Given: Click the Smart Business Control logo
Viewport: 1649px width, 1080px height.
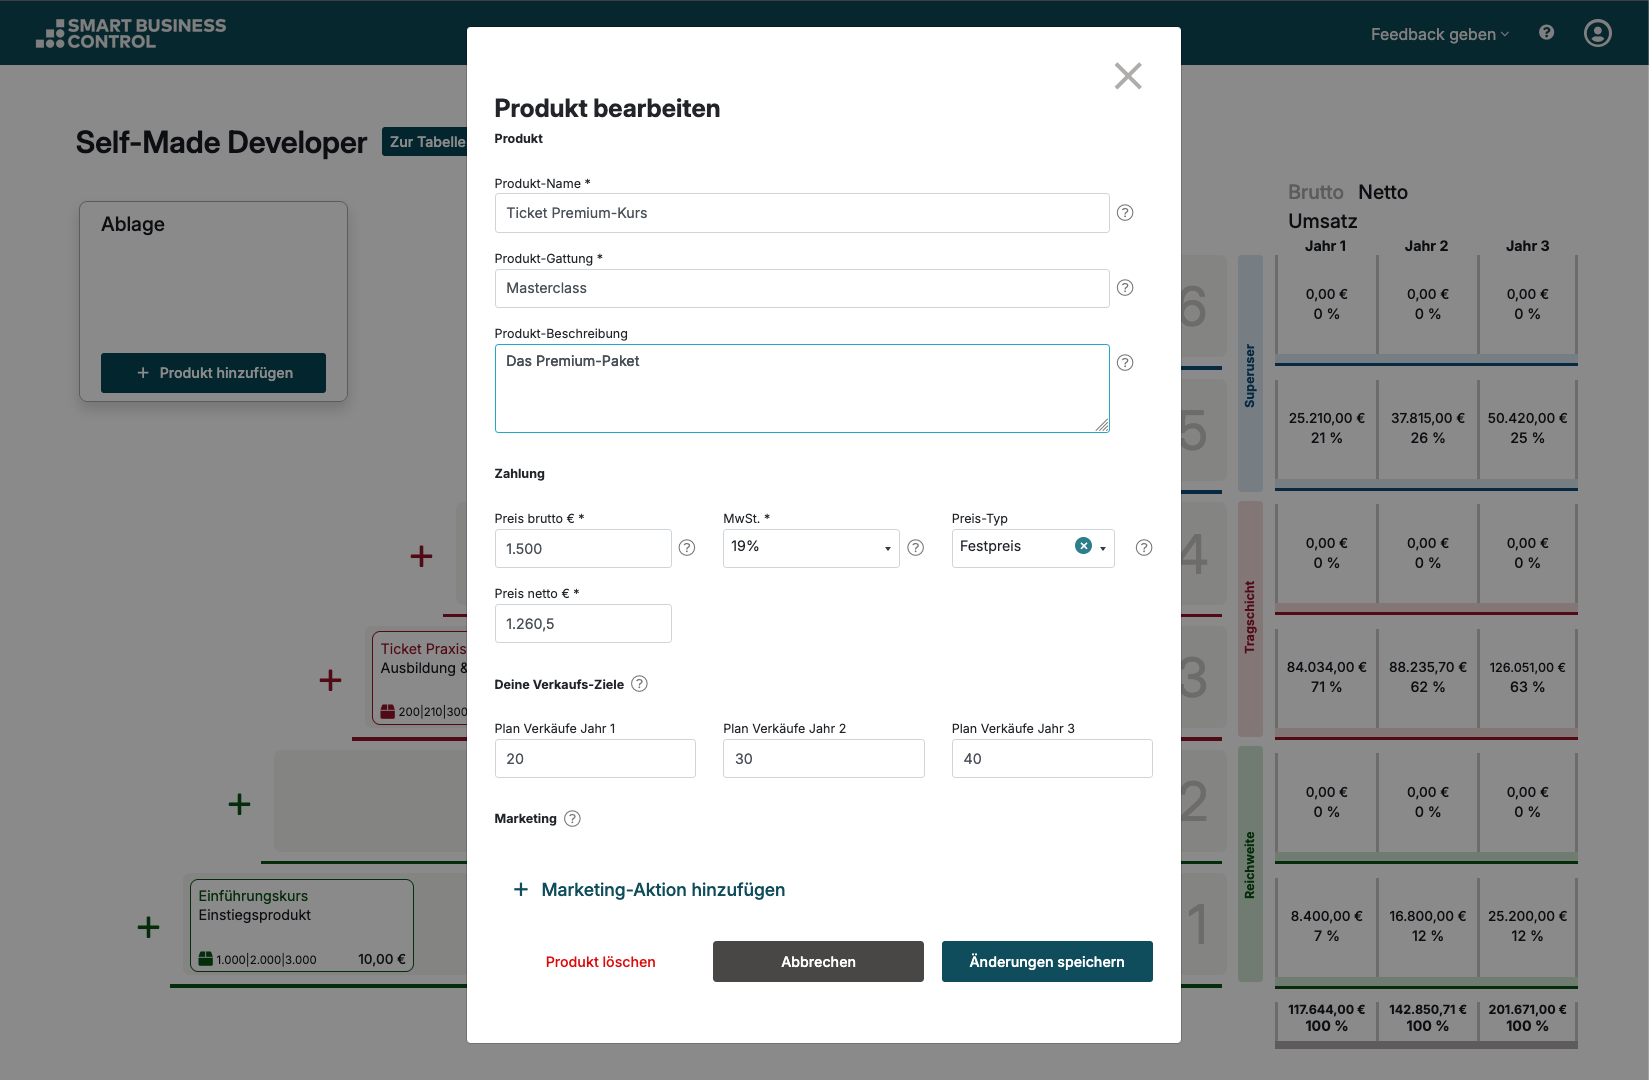Looking at the screenshot, I should coord(131,33).
